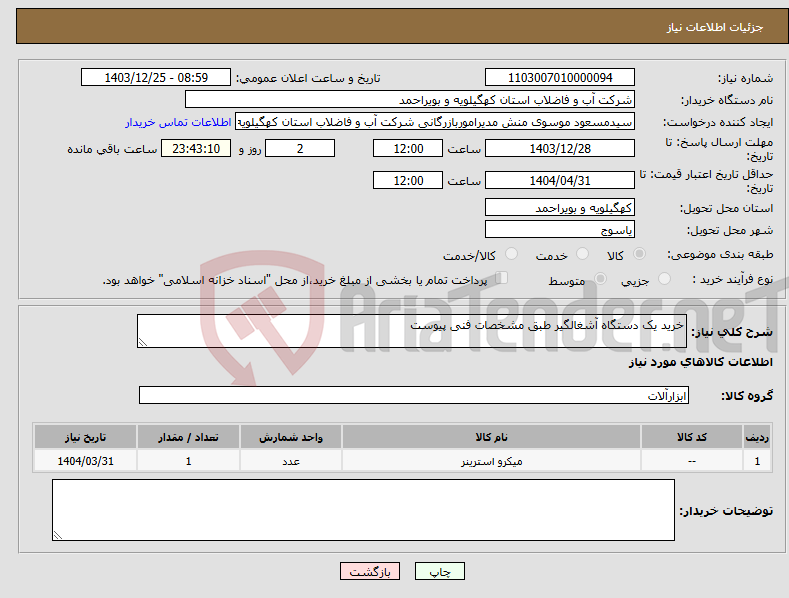Click the announcement date field 1403/12/25 - 08:59
Image resolution: width=789 pixels, height=598 pixels.
[156, 78]
